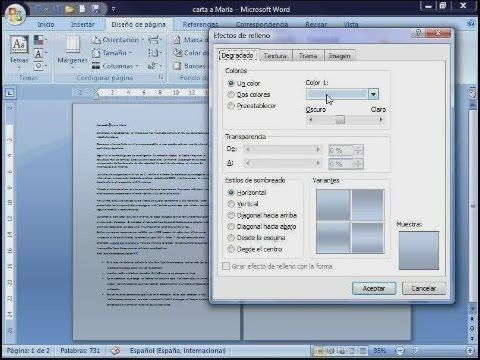Expand the Color 1 dropdown arrow
The height and width of the screenshot is (360, 480).
tap(373, 94)
